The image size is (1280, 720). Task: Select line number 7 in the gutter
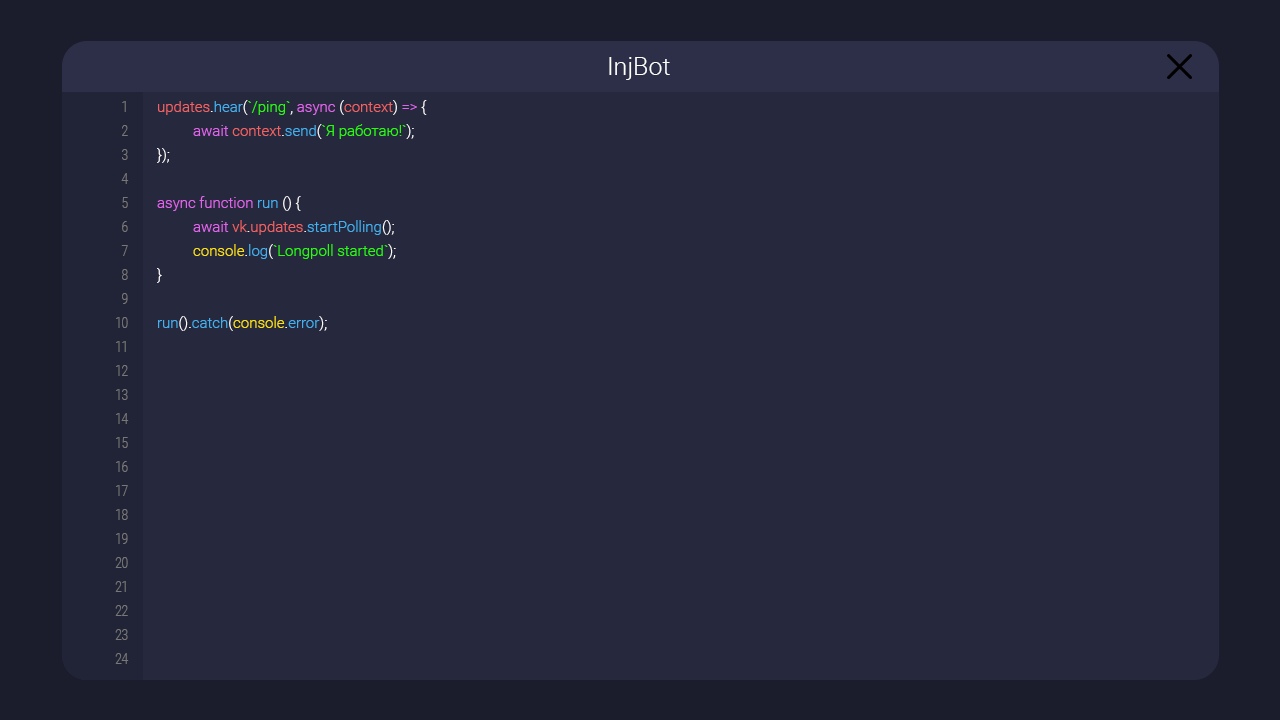click(x=124, y=251)
